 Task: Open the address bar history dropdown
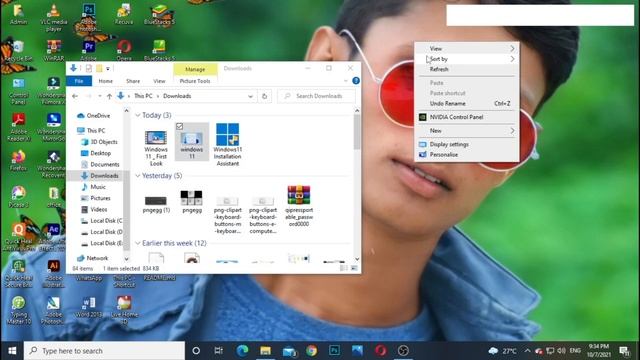click(x=250, y=96)
